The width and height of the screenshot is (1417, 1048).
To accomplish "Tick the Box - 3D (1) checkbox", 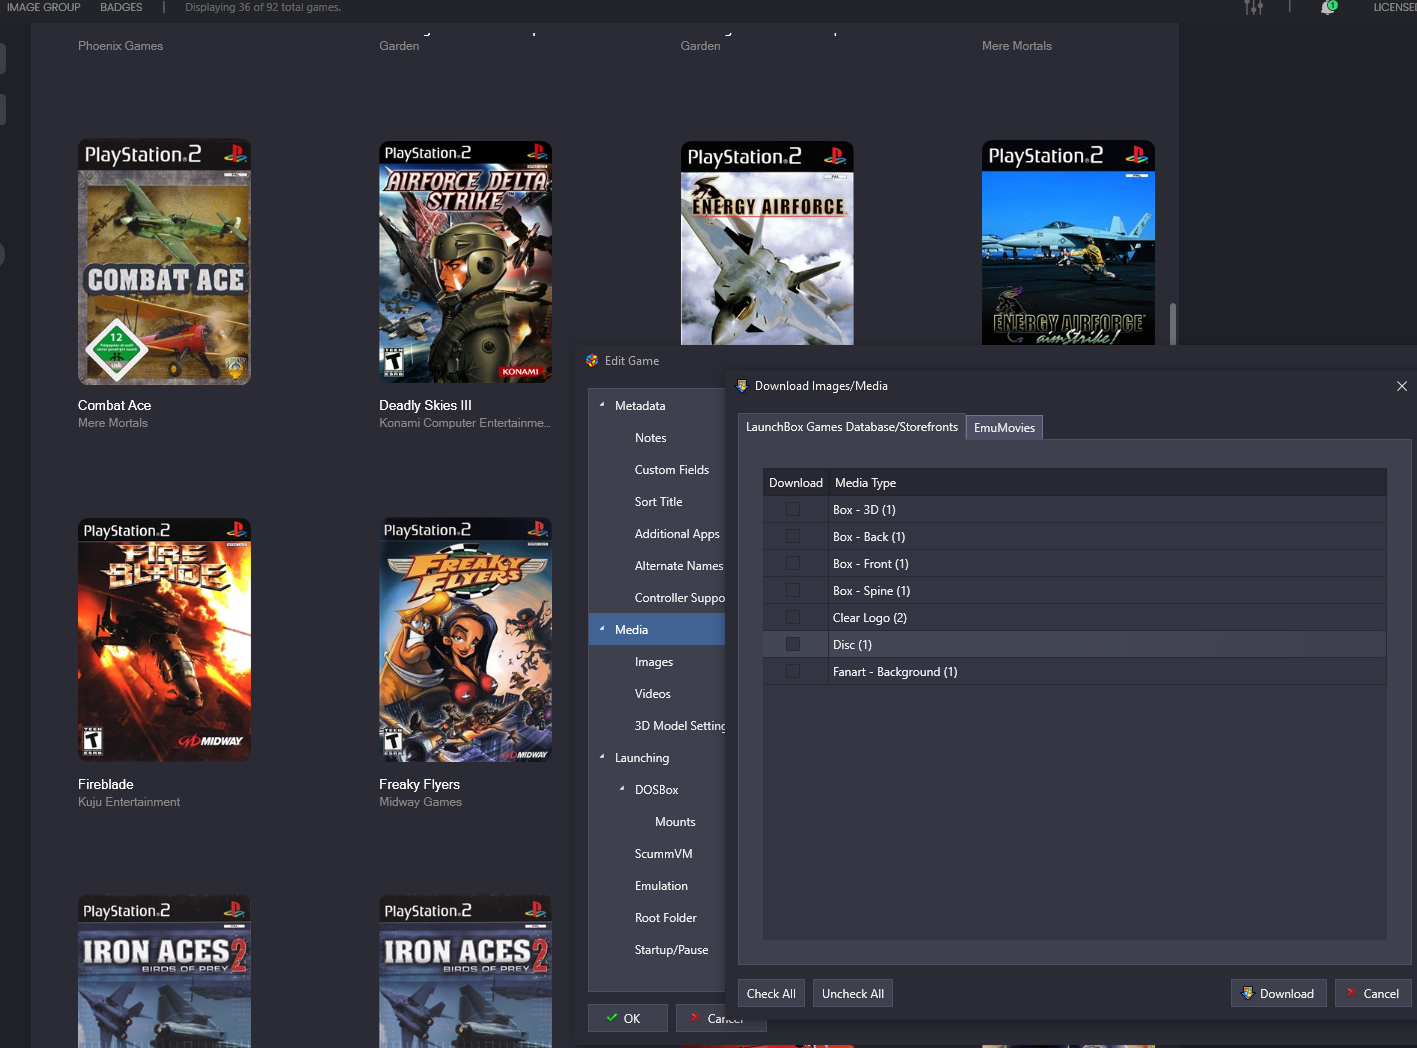I will (x=793, y=509).
